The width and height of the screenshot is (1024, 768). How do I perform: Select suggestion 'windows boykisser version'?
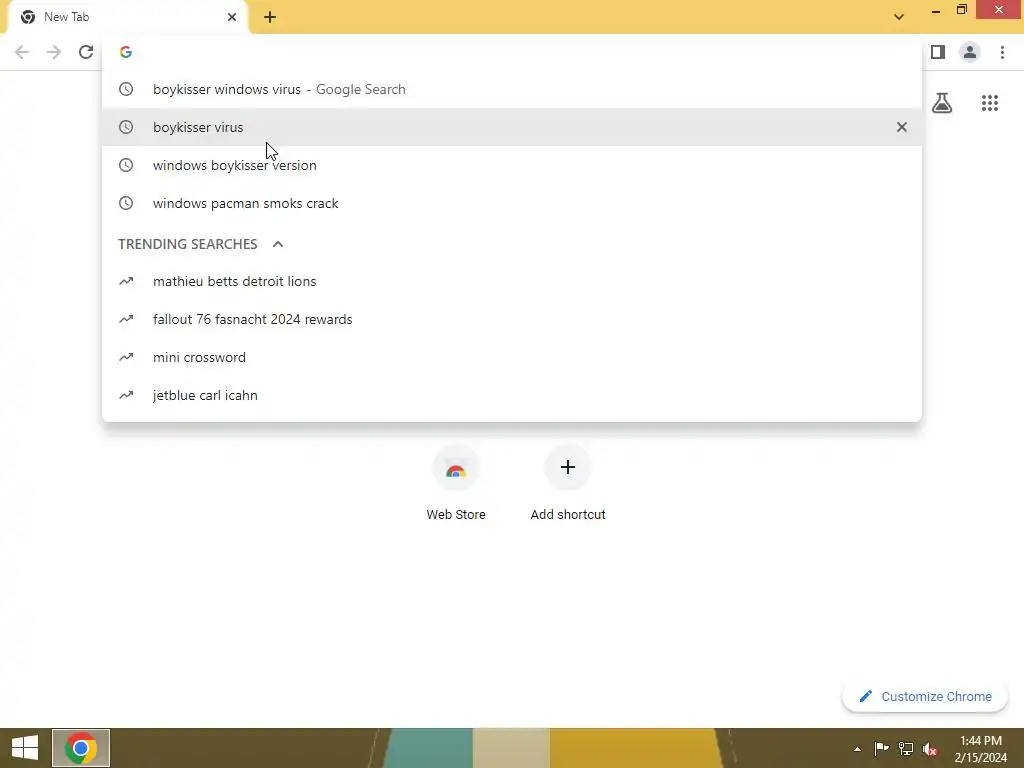tap(512, 165)
